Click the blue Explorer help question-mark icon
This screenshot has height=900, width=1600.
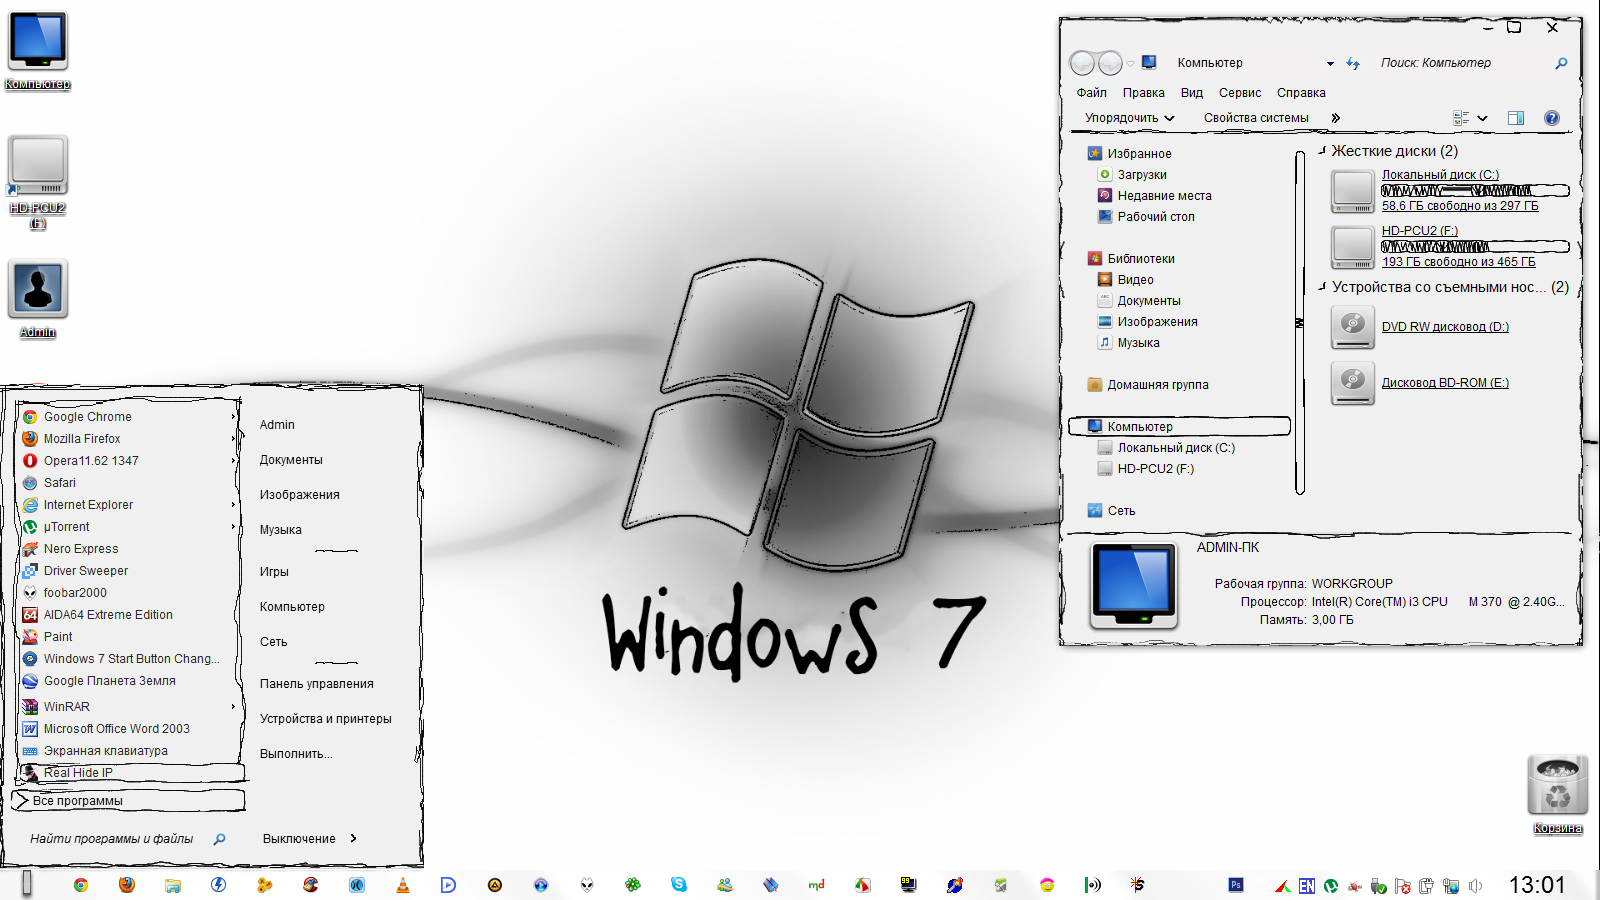1551,118
